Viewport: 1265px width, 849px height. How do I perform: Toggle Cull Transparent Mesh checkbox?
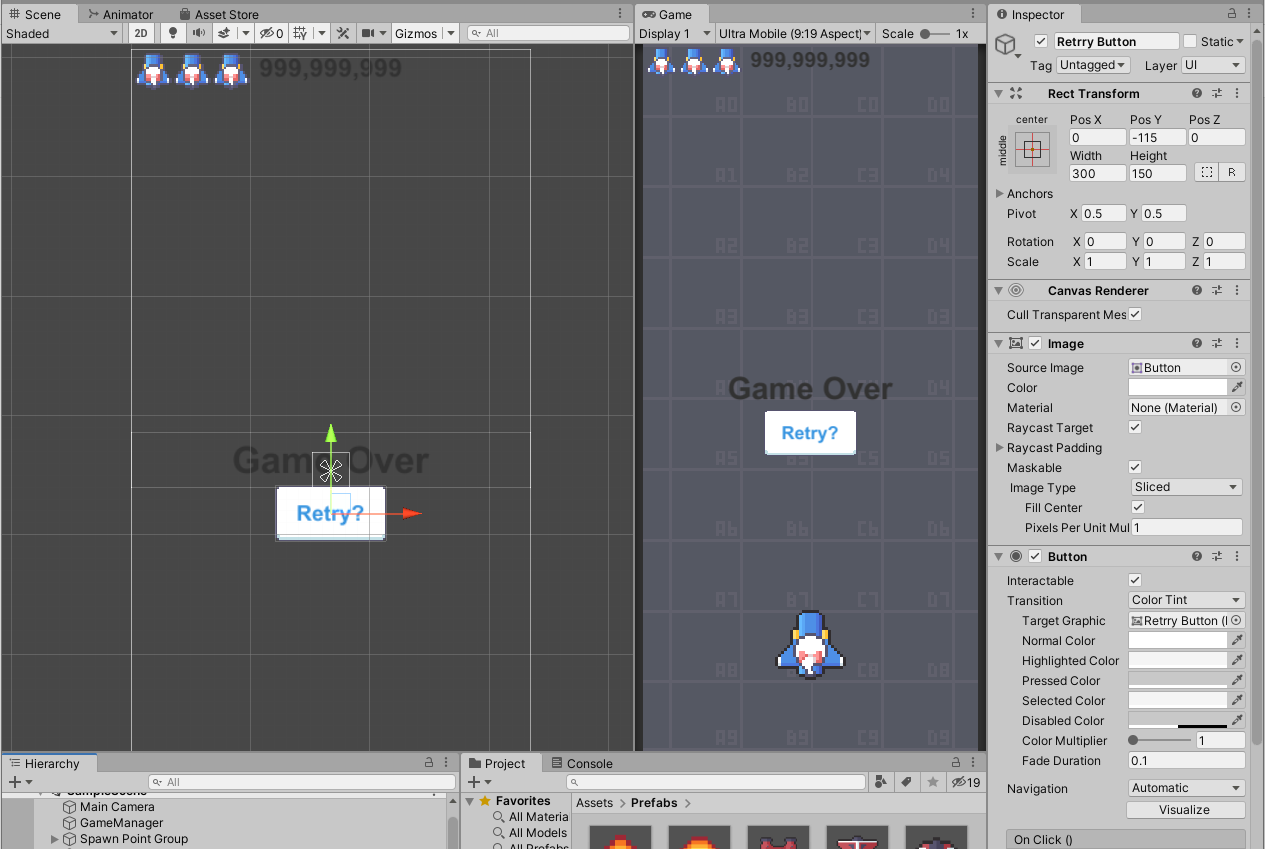click(1135, 314)
